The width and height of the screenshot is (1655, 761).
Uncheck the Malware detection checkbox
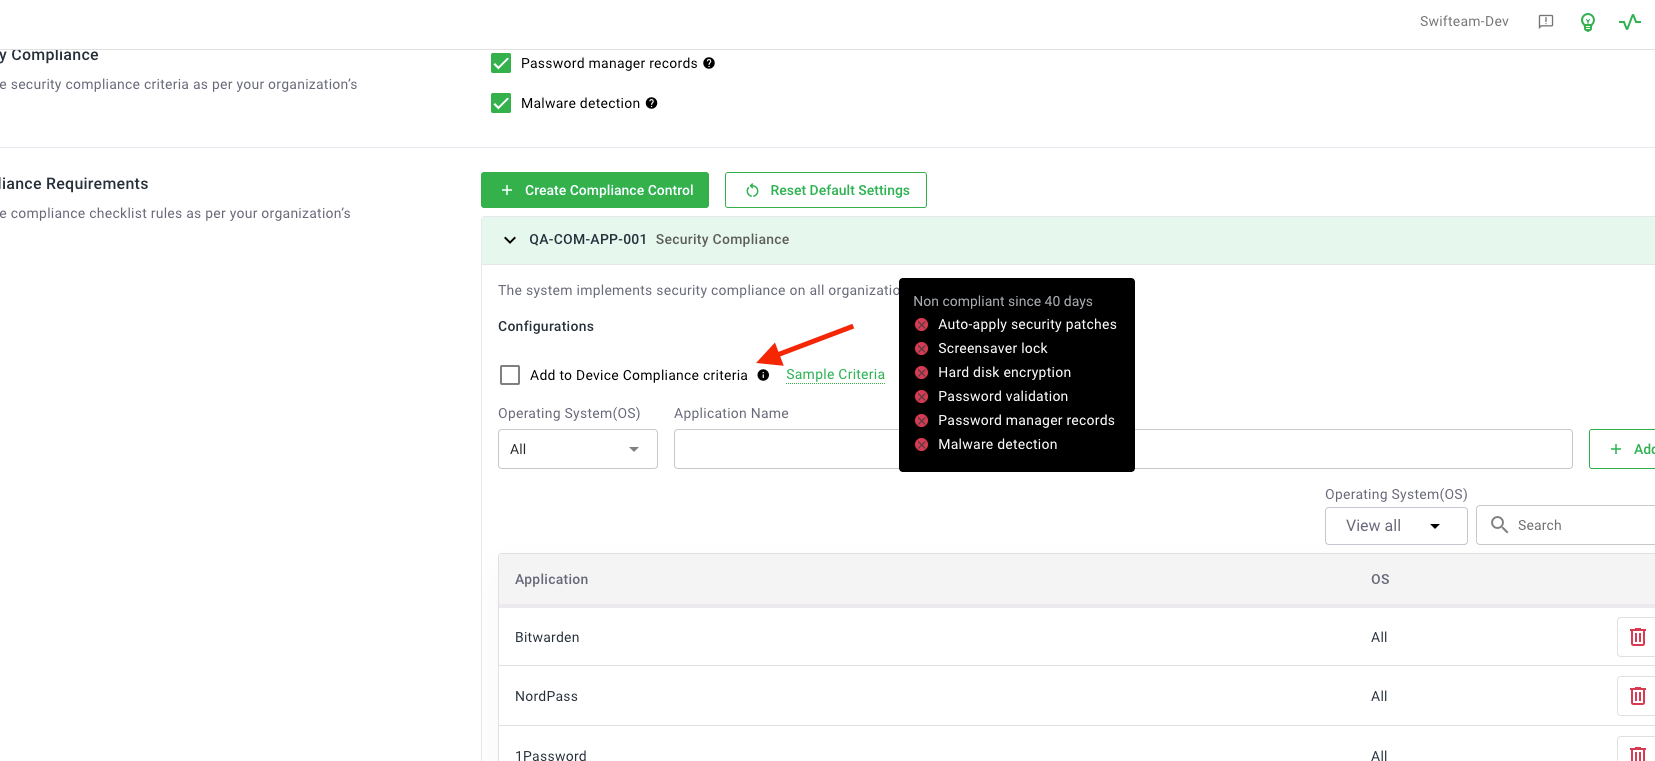point(501,103)
